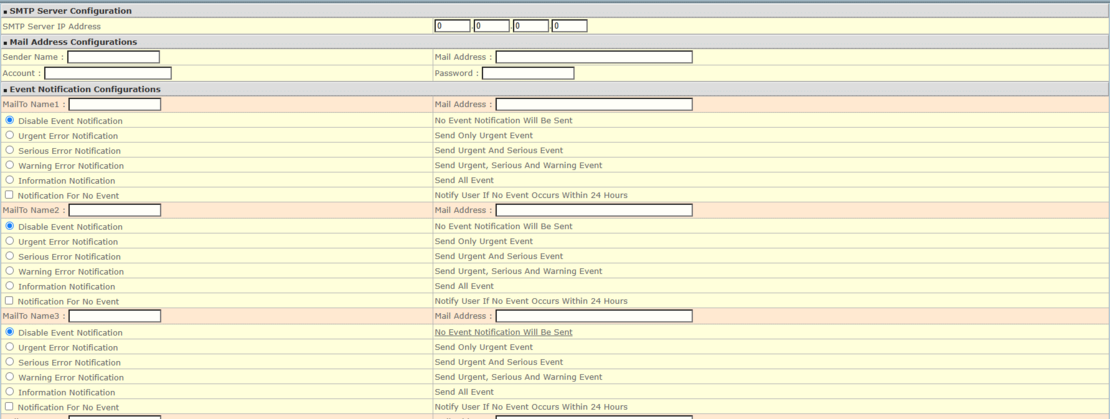1110x419 pixels.
Task: Click the Account input field
Action: click(x=107, y=73)
